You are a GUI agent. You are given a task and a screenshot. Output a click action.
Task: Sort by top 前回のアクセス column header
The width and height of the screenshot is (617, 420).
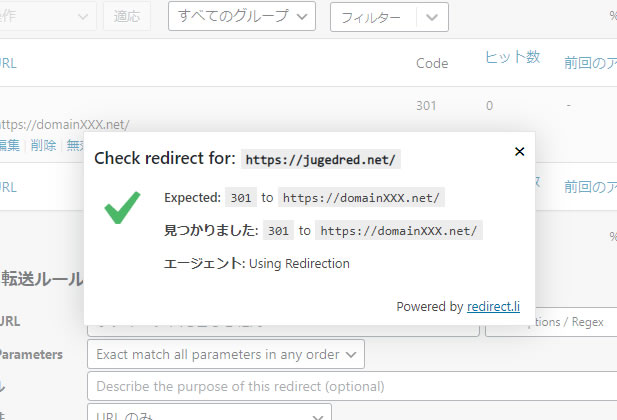tap(590, 63)
